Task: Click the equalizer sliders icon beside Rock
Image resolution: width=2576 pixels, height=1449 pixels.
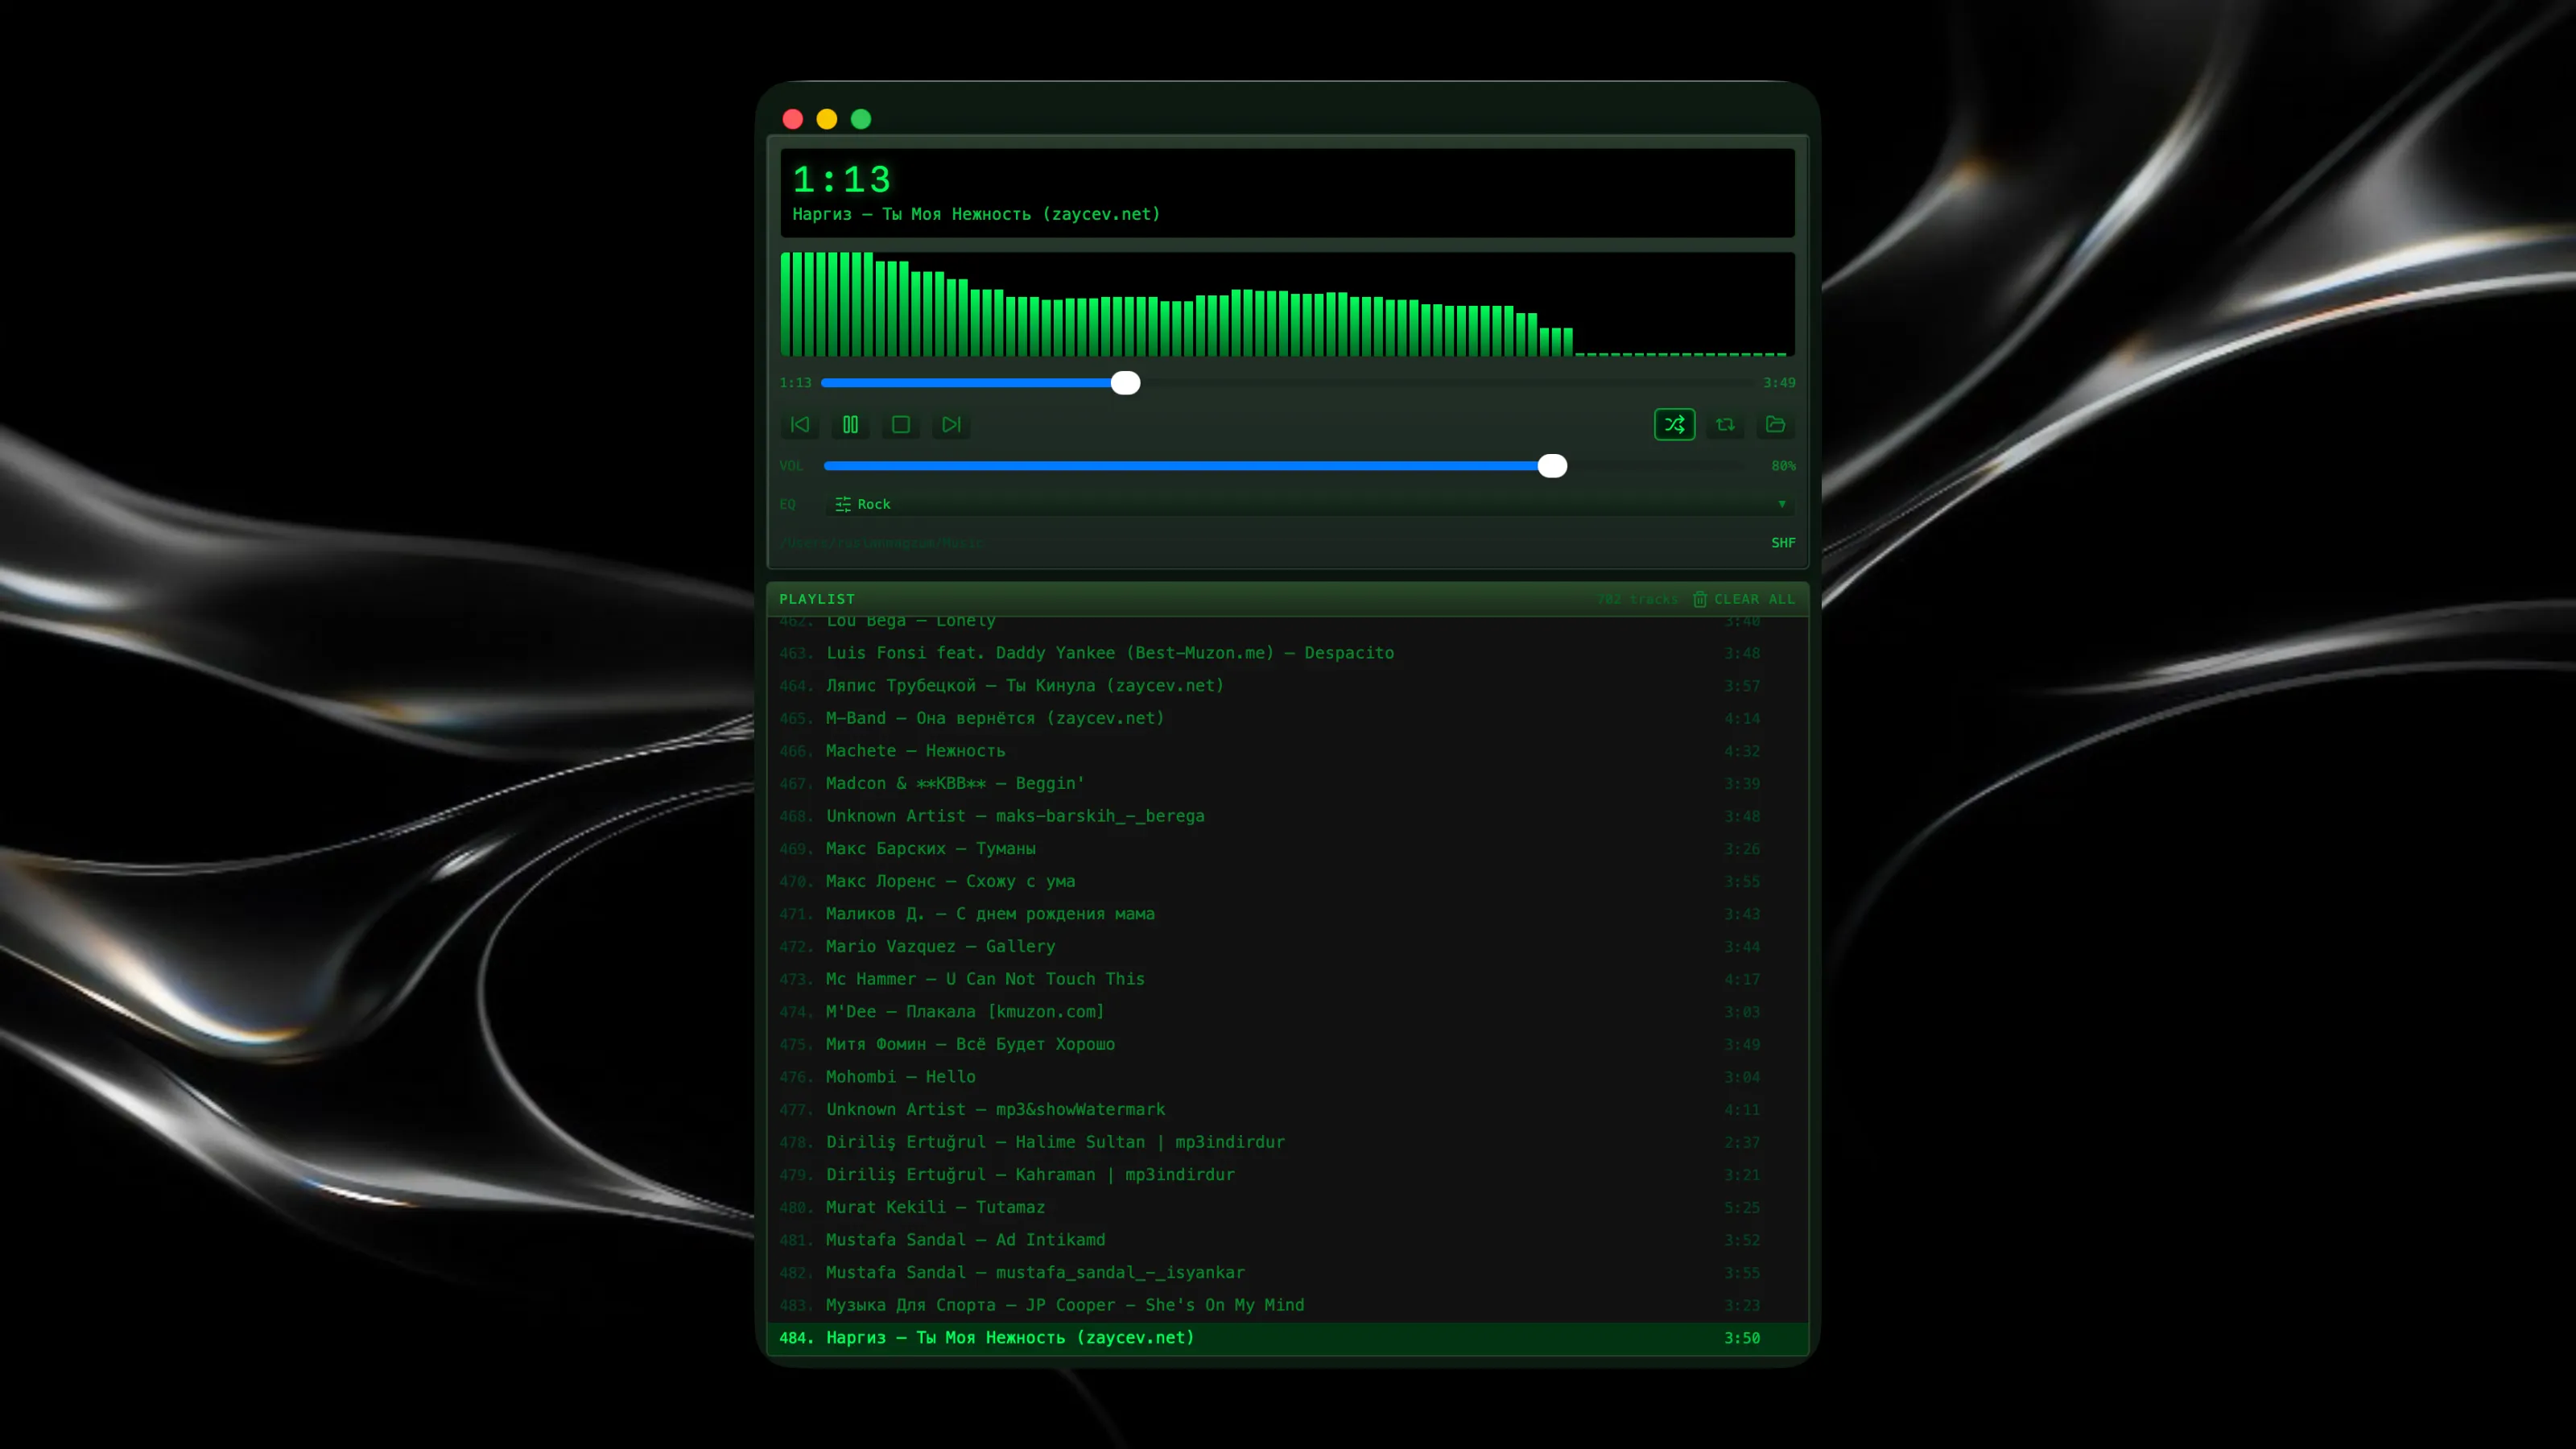Action: coord(843,504)
